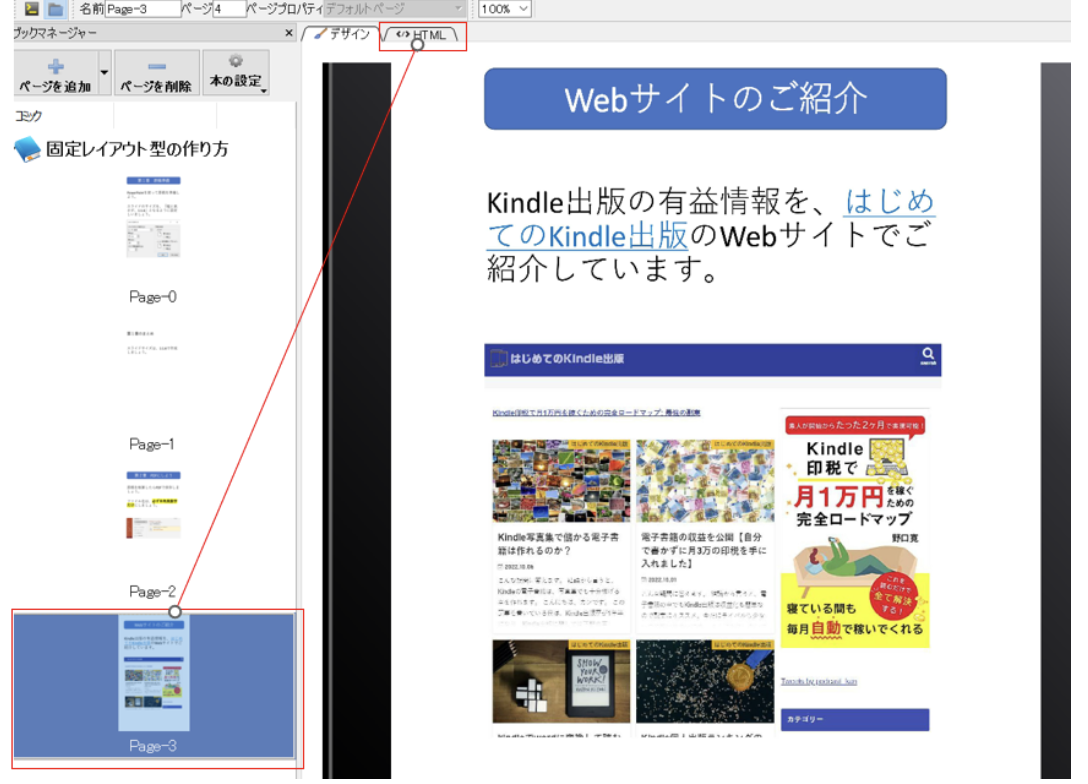Select the コミック tab

click(28, 116)
